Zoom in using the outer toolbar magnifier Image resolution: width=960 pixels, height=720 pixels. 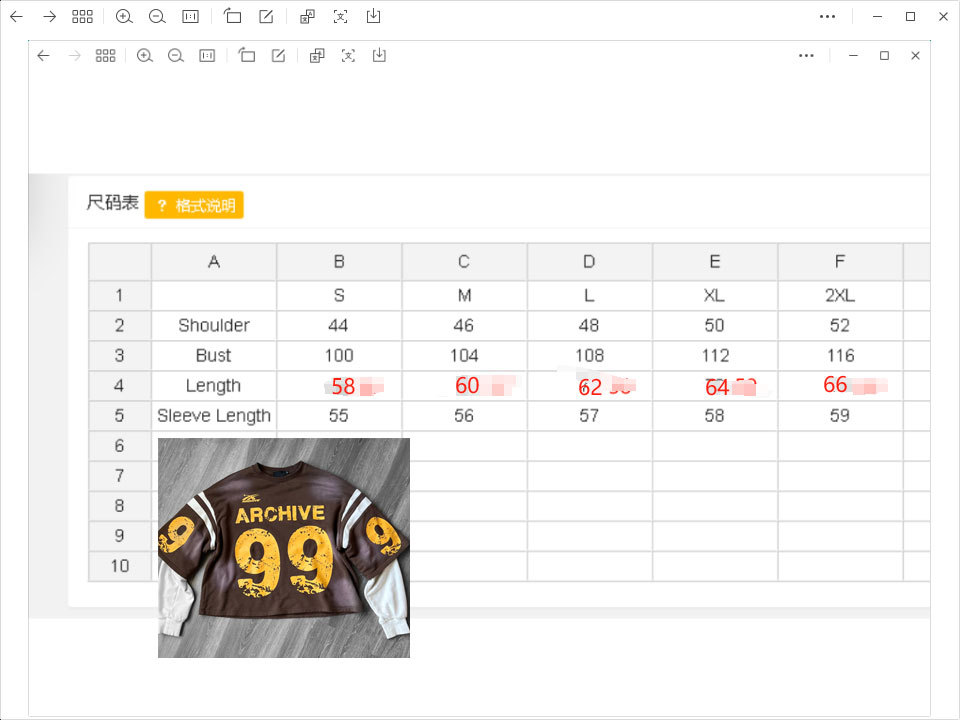click(124, 17)
